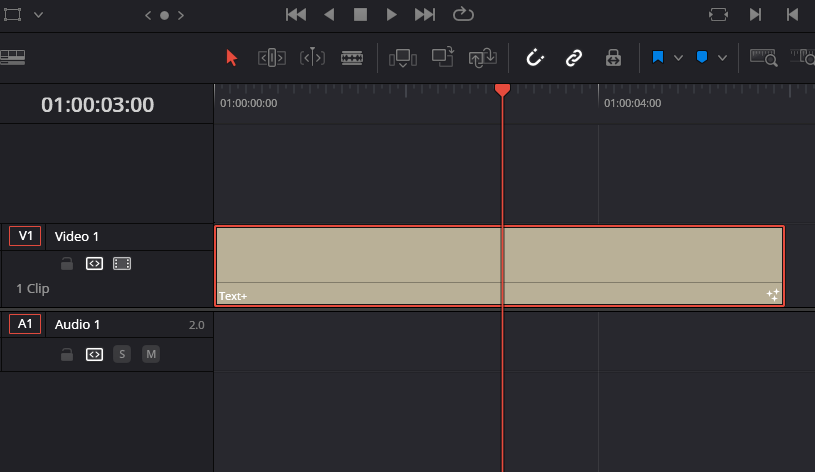The height and width of the screenshot is (472, 815).
Task: Click the Audio 1 track name
Action: click(x=77, y=324)
